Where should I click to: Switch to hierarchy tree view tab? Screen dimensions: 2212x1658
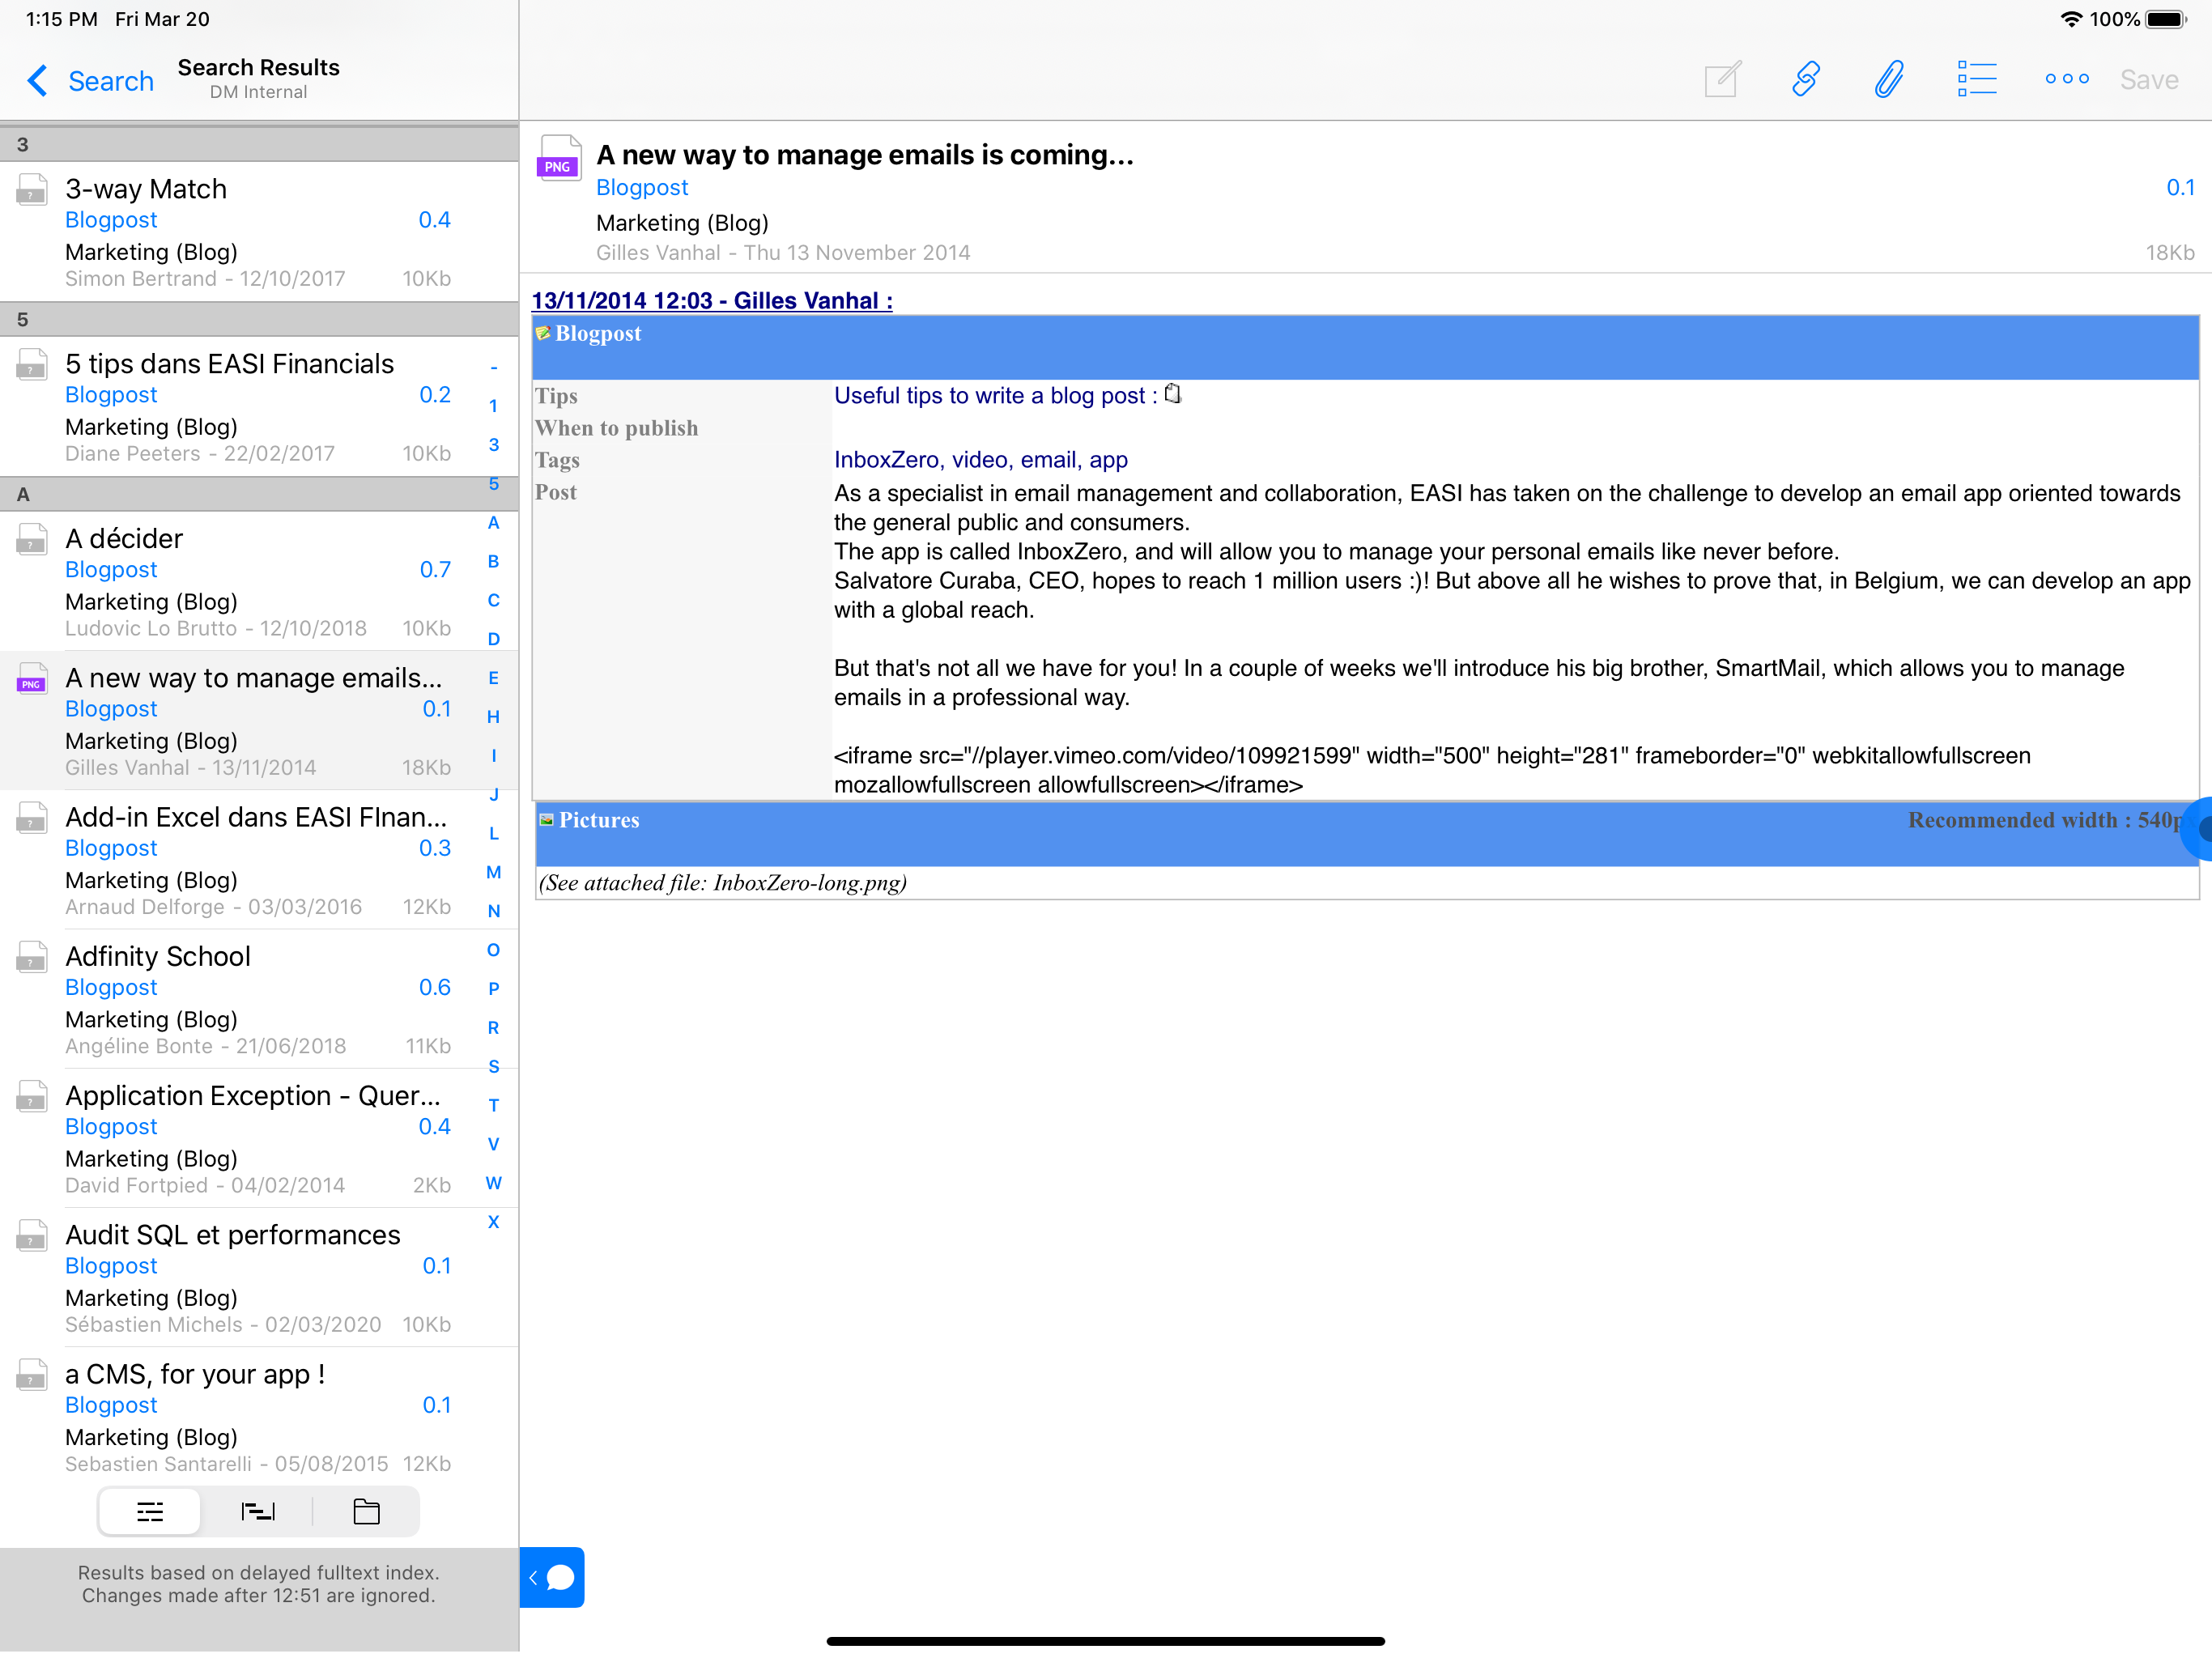click(258, 1511)
